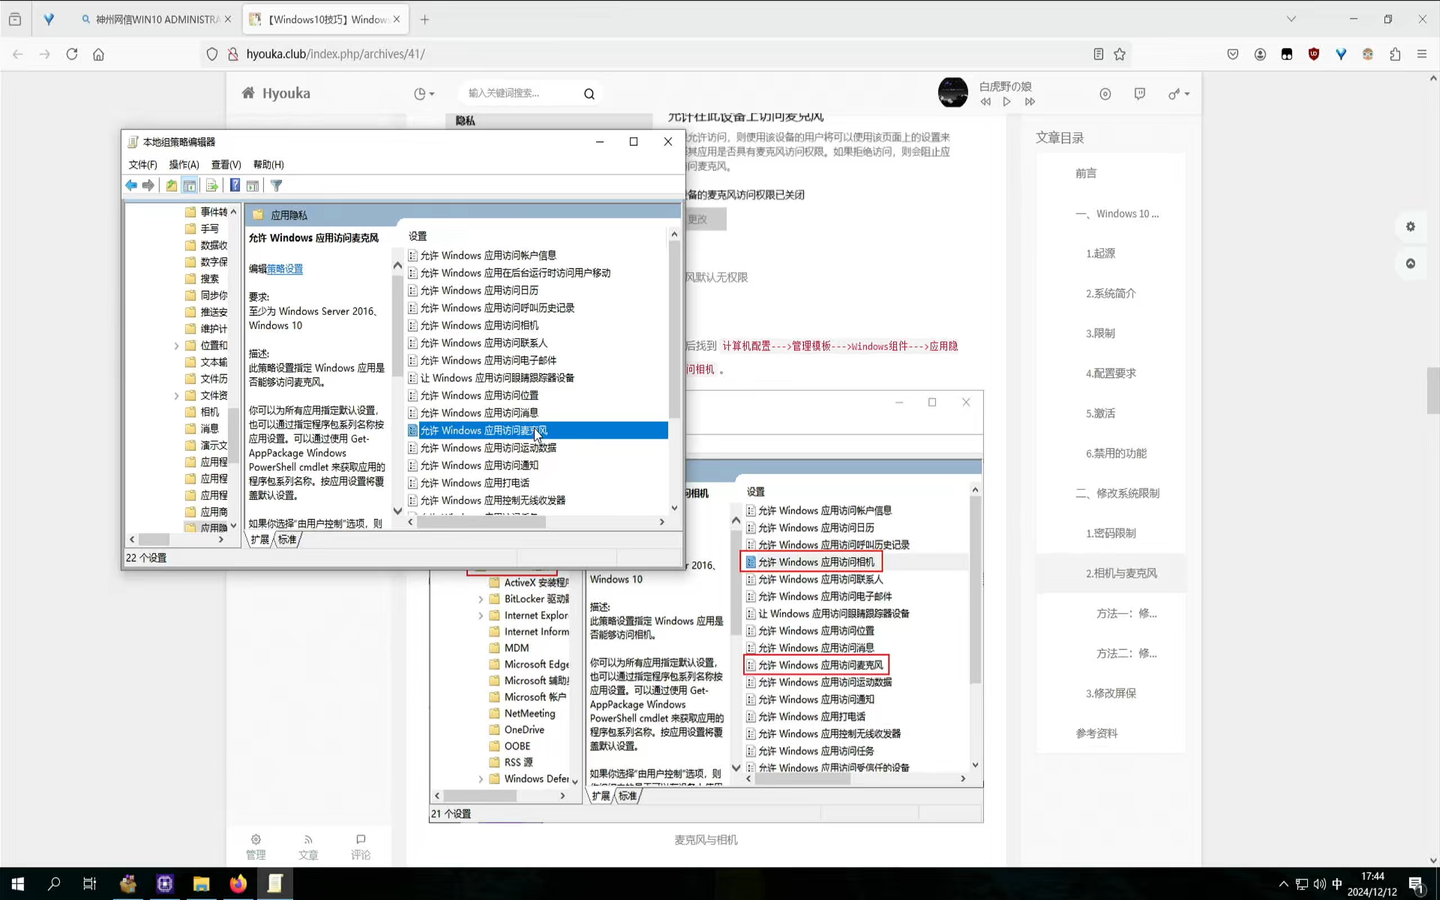This screenshot has height=900, width=1440.
Task: Click the 管理 button at page bottom
Action: (x=256, y=847)
